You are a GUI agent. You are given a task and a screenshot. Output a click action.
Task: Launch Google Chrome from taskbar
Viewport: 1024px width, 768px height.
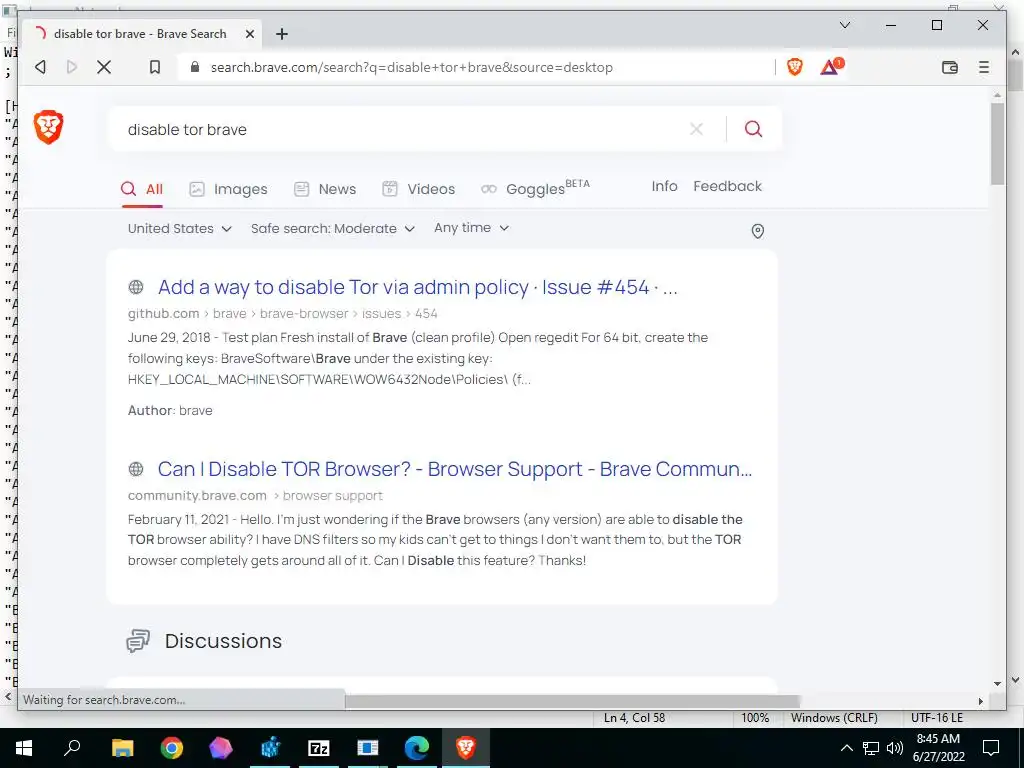[x=172, y=748]
